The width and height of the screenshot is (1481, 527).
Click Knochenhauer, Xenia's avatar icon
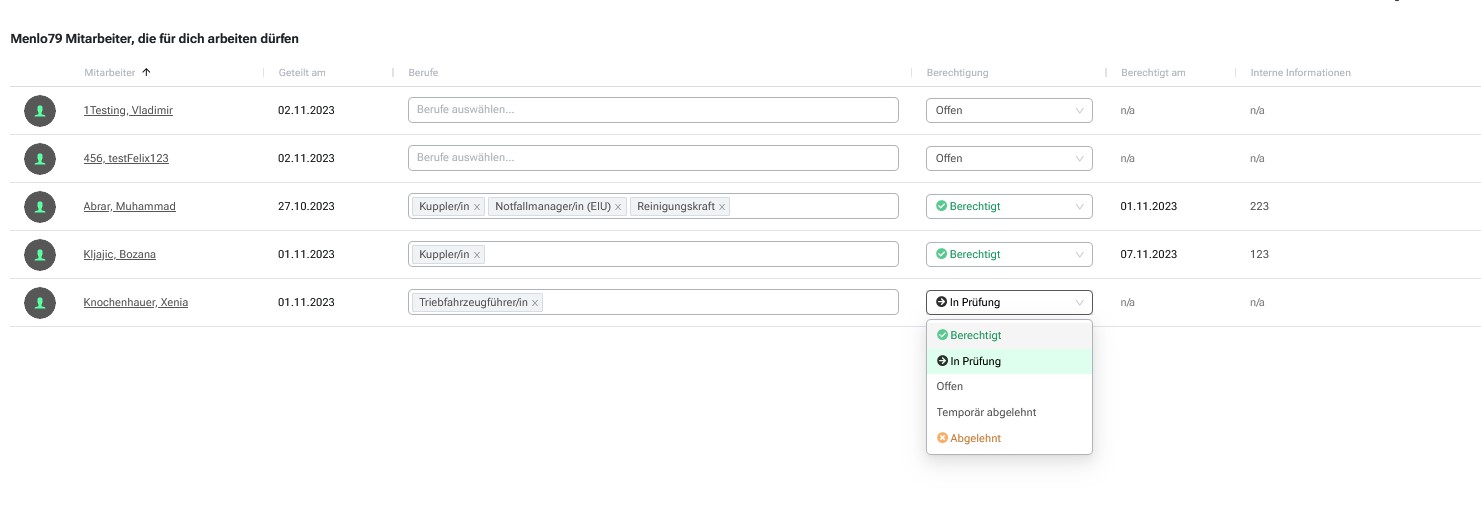coord(40,302)
